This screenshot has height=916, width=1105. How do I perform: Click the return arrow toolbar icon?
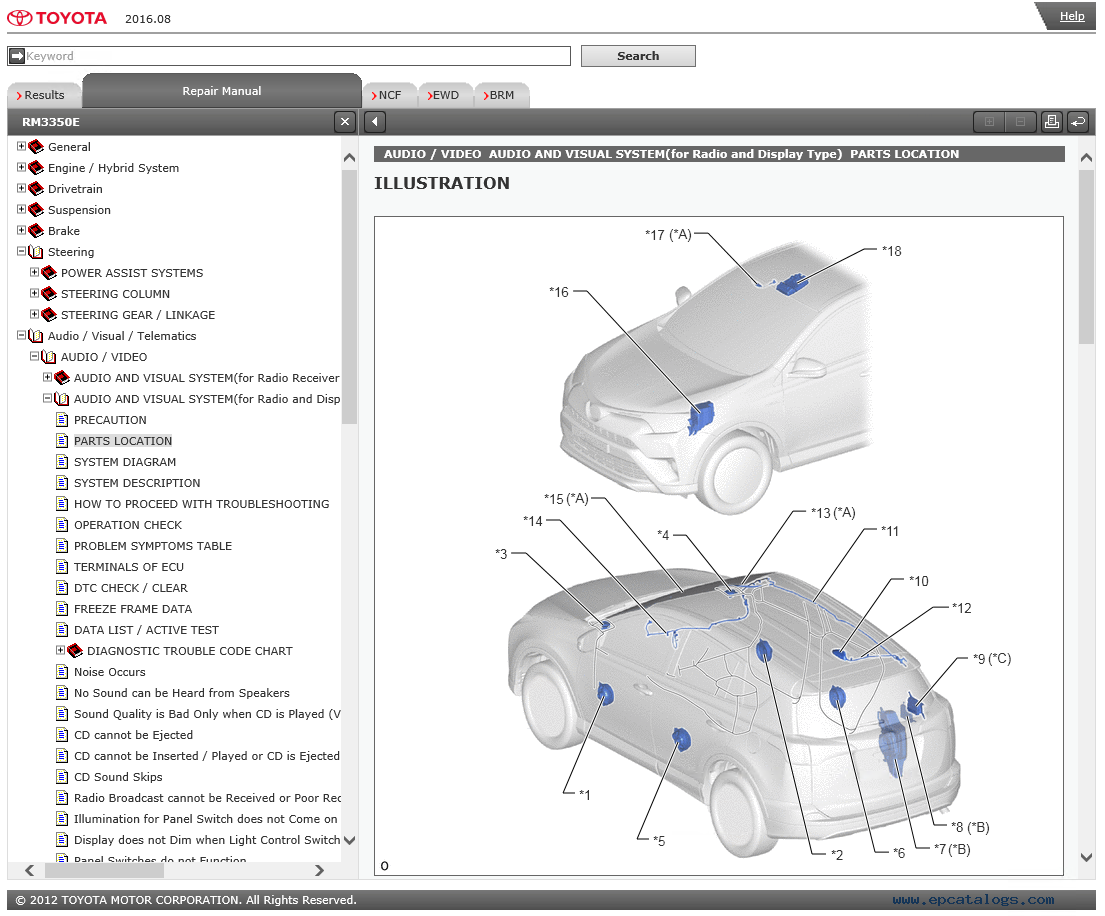click(x=1078, y=122)
